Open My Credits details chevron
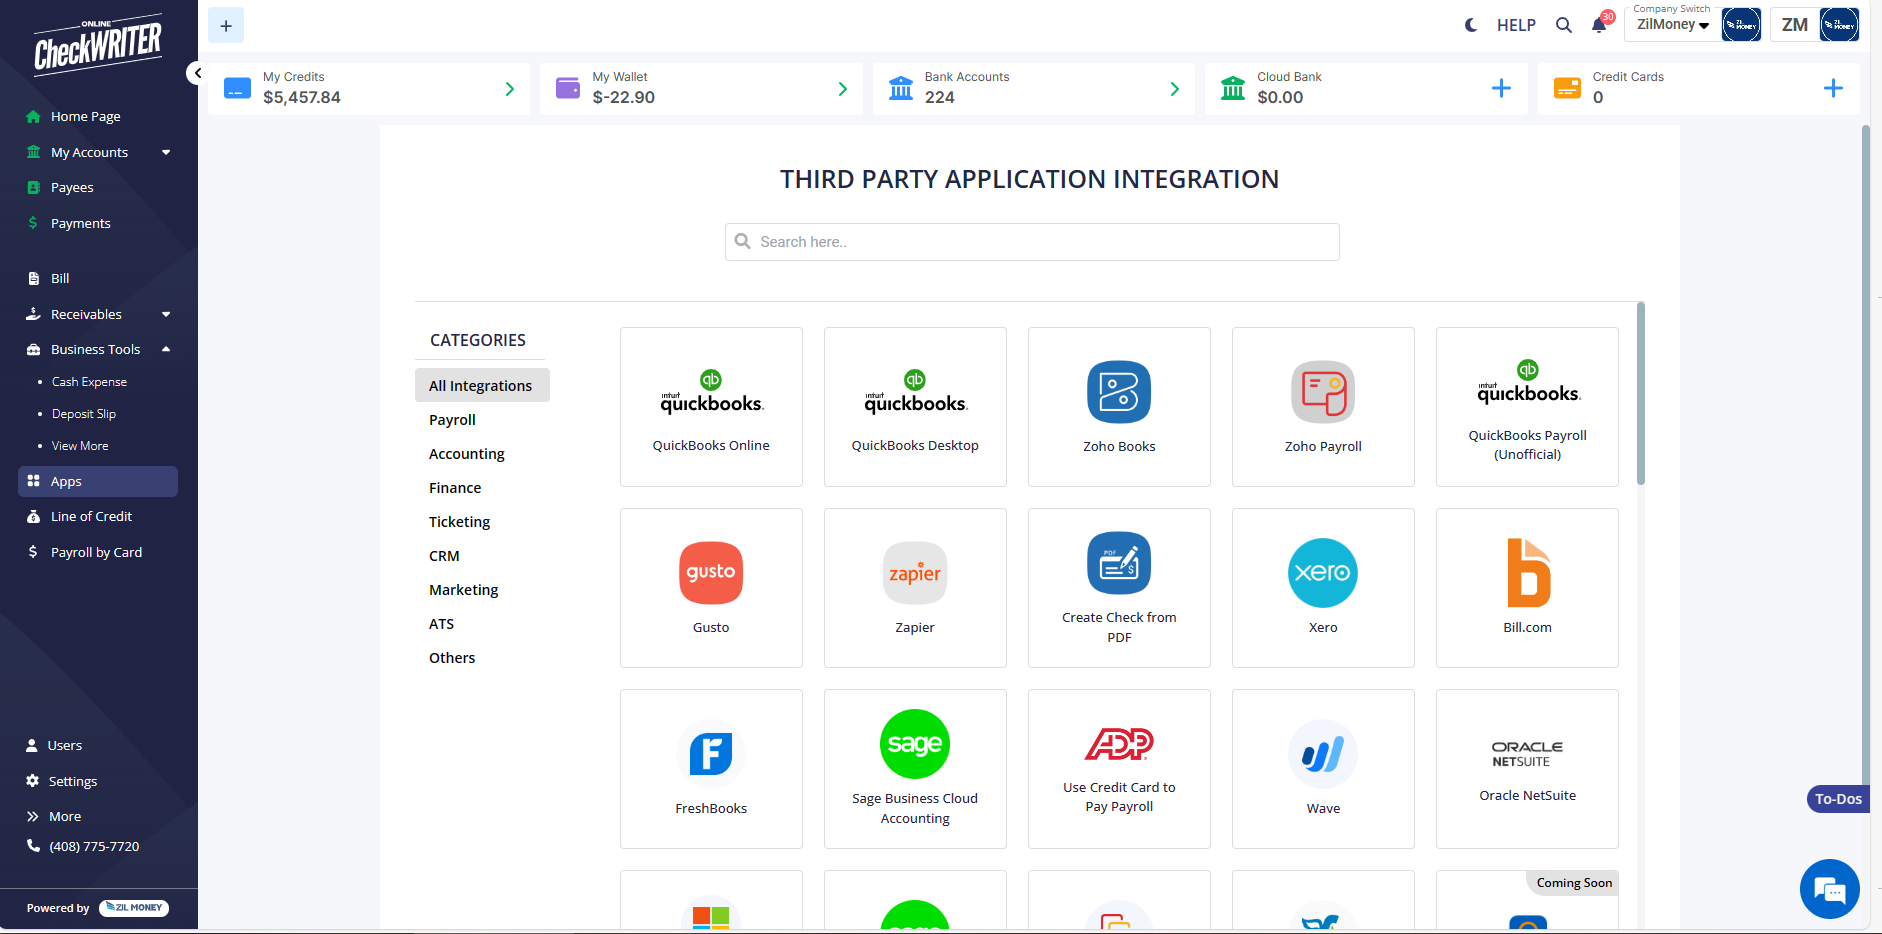Viewport: 1882px width, 934px height. coord(510,89)
